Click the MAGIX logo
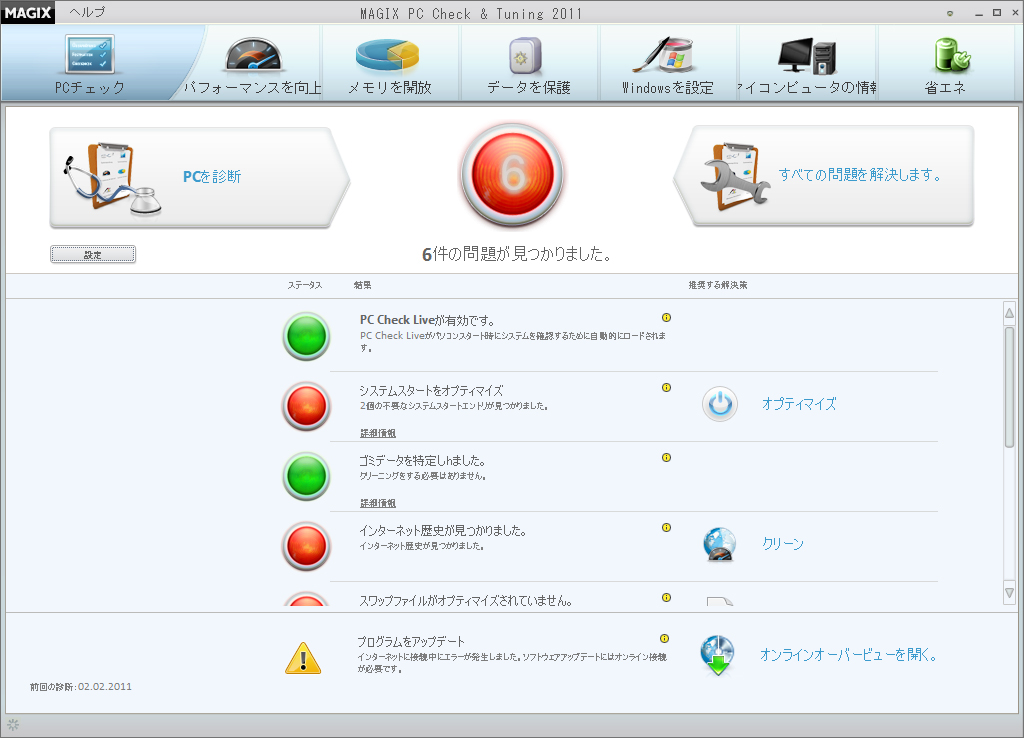The width and height of the screenshot is (1024, 738). pyautogui.click(x=27, y=12)
